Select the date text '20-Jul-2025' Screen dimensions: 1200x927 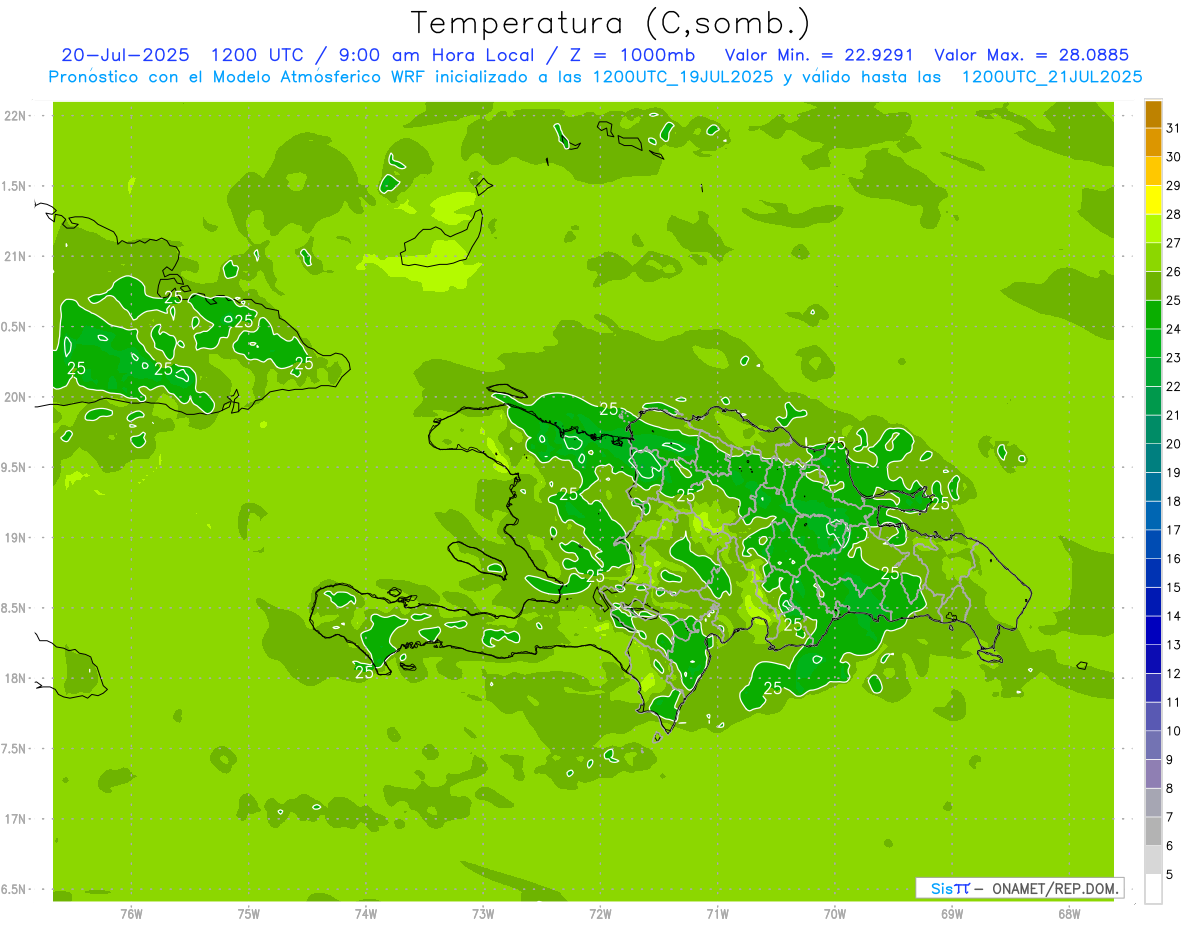(125, 55)
